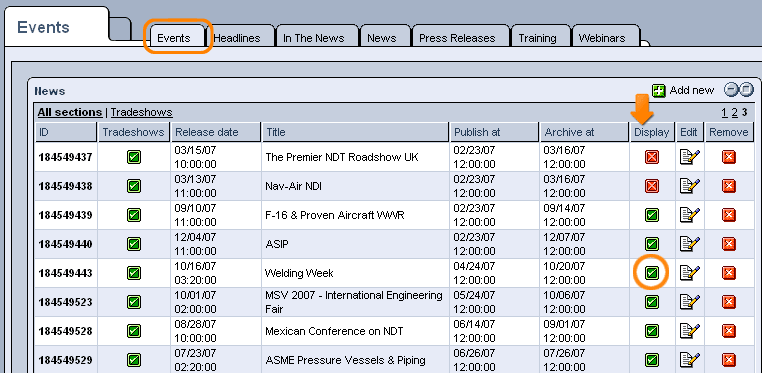Select the Webinars tab
The image size is (762, 373).
point(602,38)
